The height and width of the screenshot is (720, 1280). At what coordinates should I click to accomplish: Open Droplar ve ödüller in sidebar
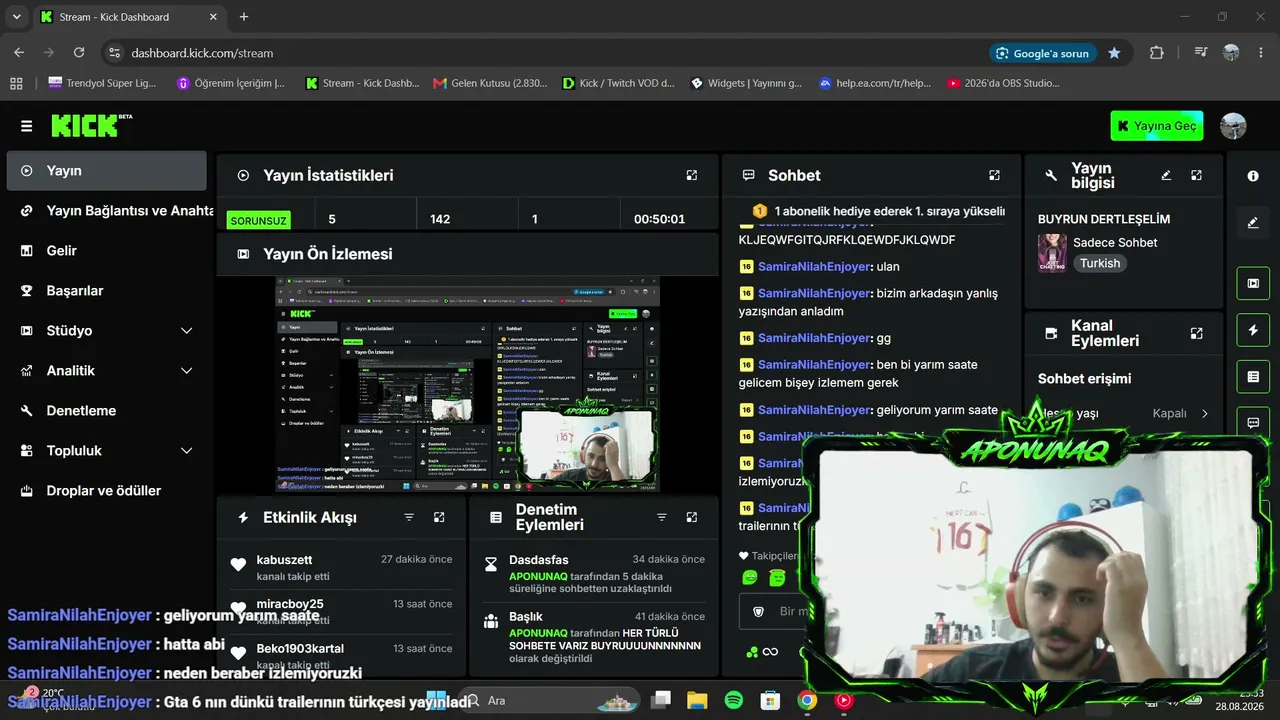click(106, 491)
